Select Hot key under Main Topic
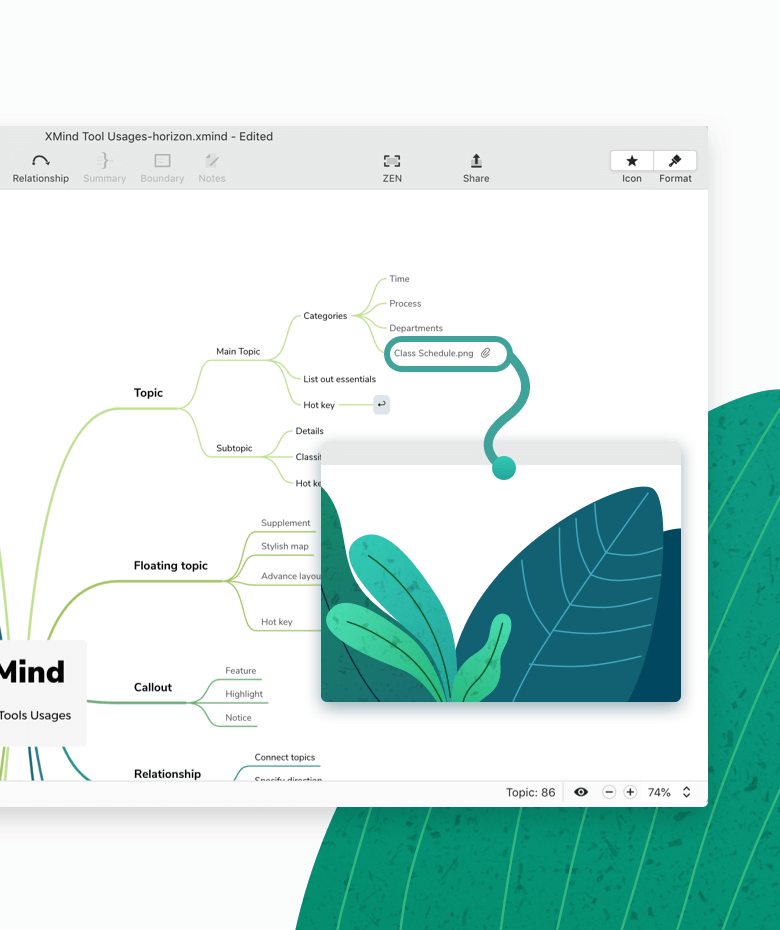 (319, 405)
